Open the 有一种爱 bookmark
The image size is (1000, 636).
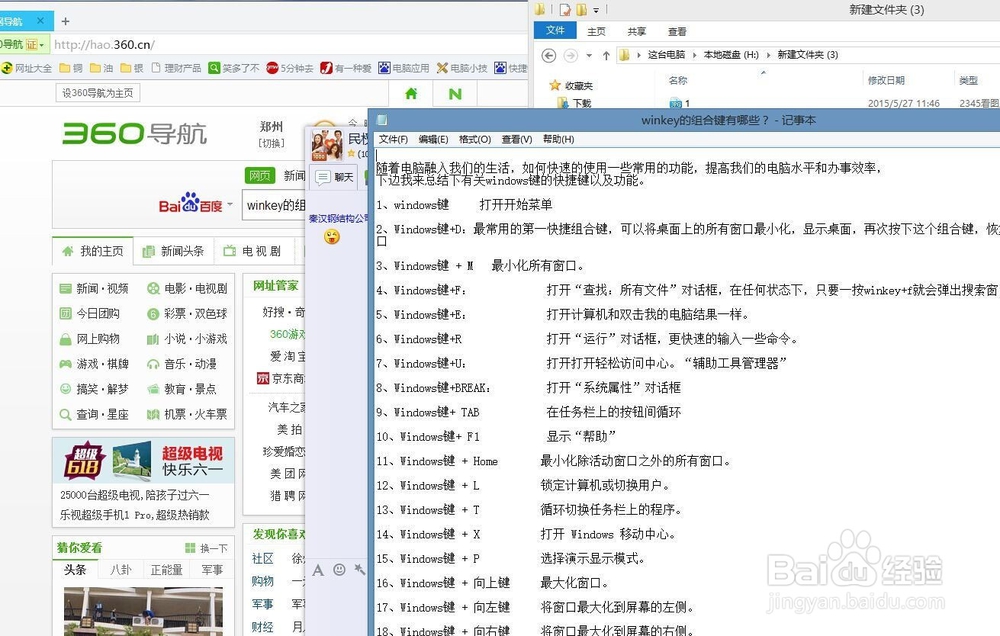point(346,68)
